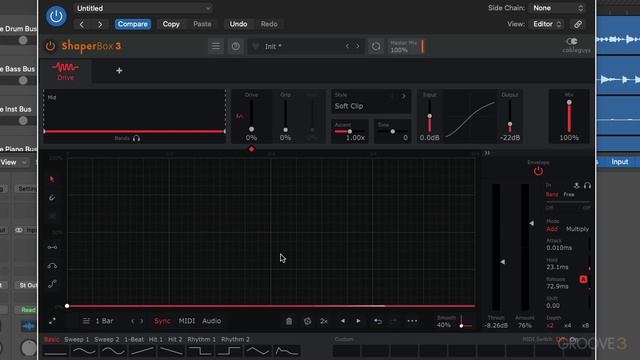
Task: Go to next Logic preset arrow
Action: [x=100, y=24]
